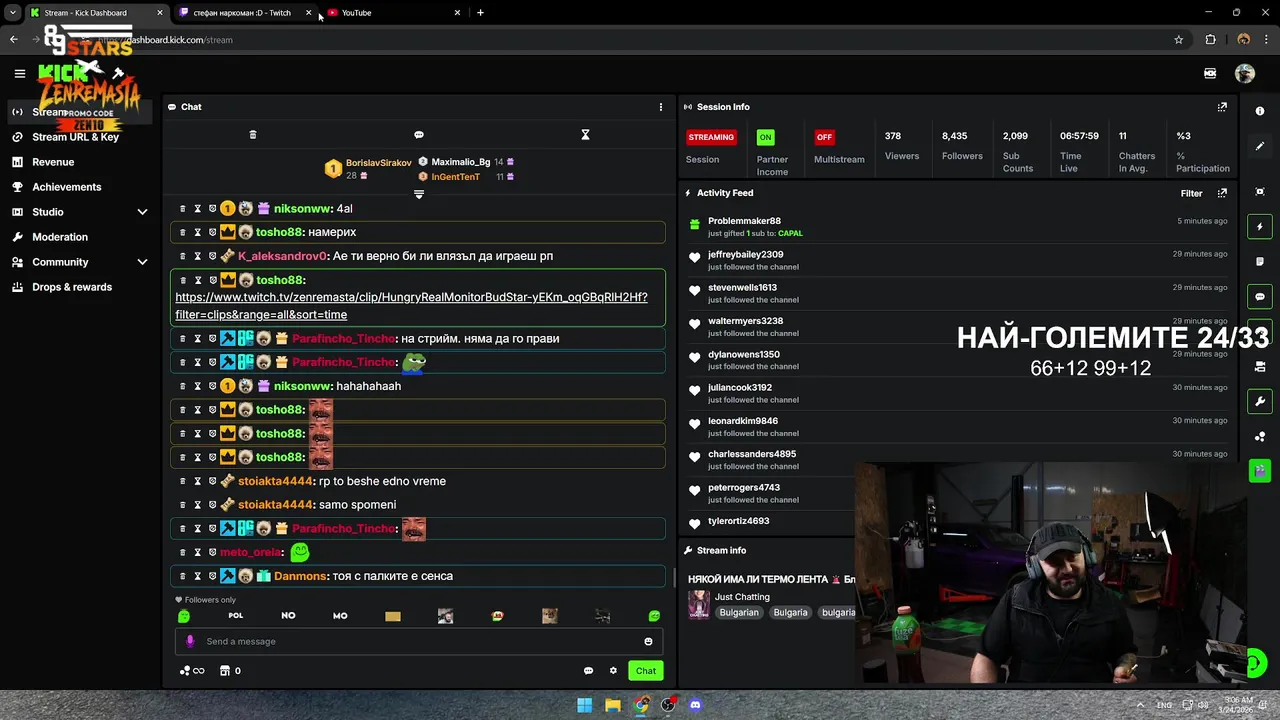Open Drops & rewards page

point(72,287)
